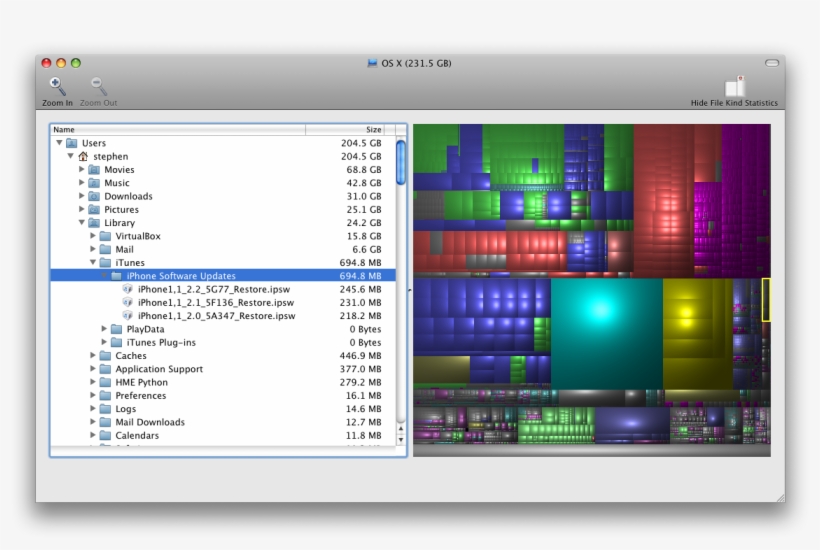Click the file list scrollbar thumb
The width and height of the screenshot is (820, 550).
pos(401,162)
